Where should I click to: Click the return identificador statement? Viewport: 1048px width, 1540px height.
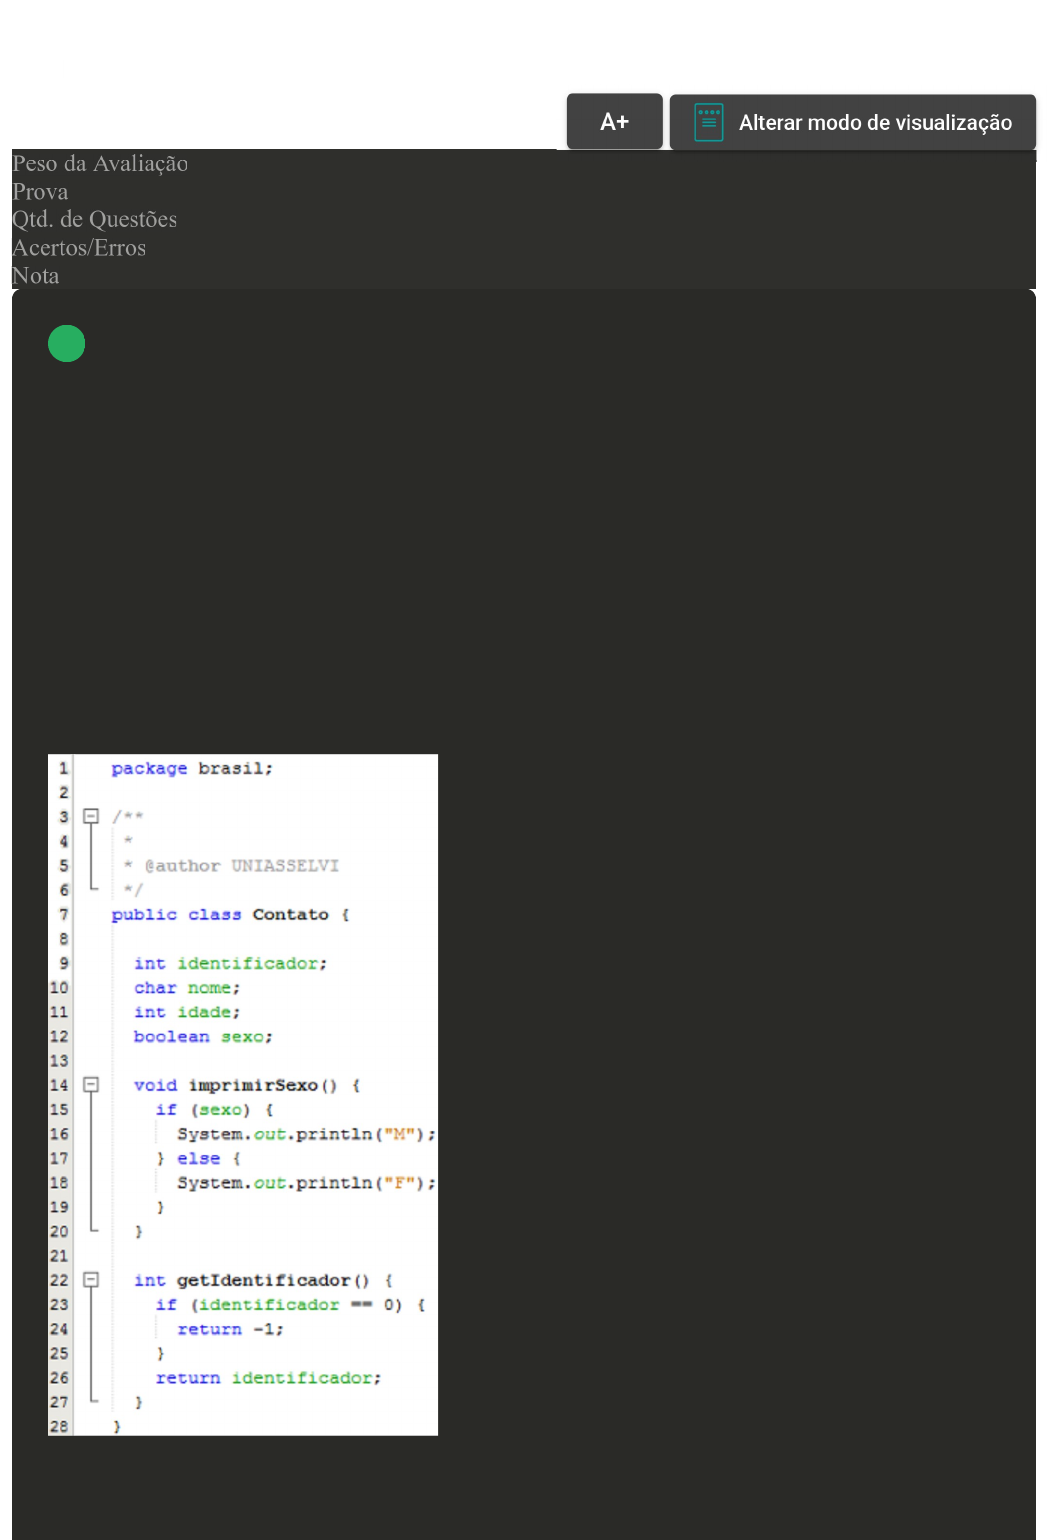268,1377
